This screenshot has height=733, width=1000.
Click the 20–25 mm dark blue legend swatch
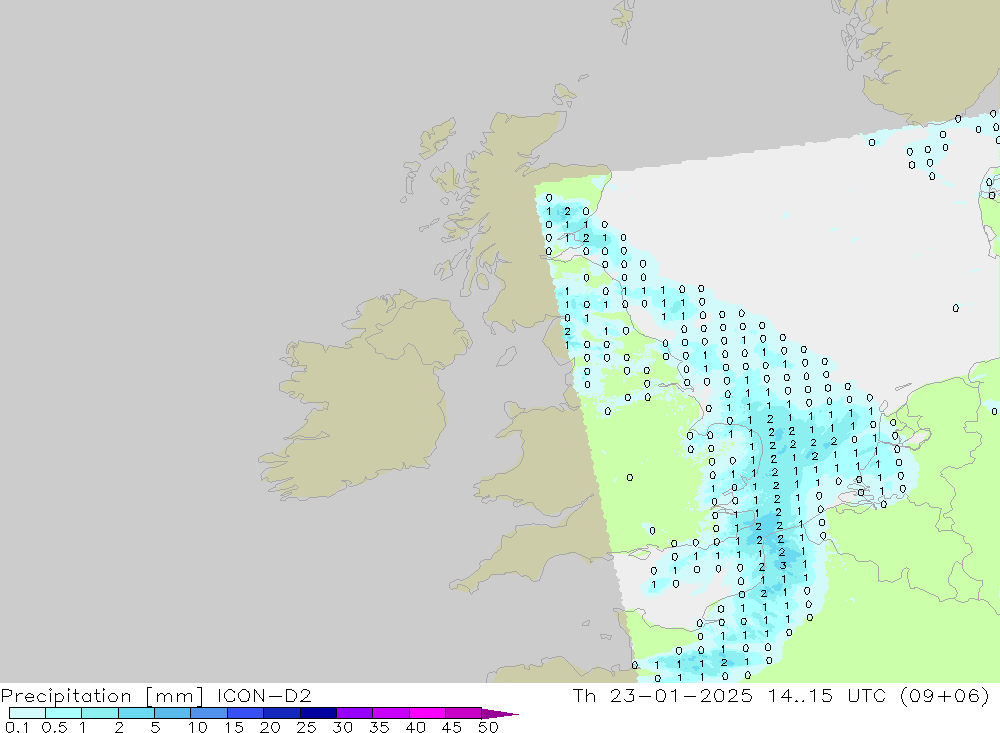click(x=282, y=713)
